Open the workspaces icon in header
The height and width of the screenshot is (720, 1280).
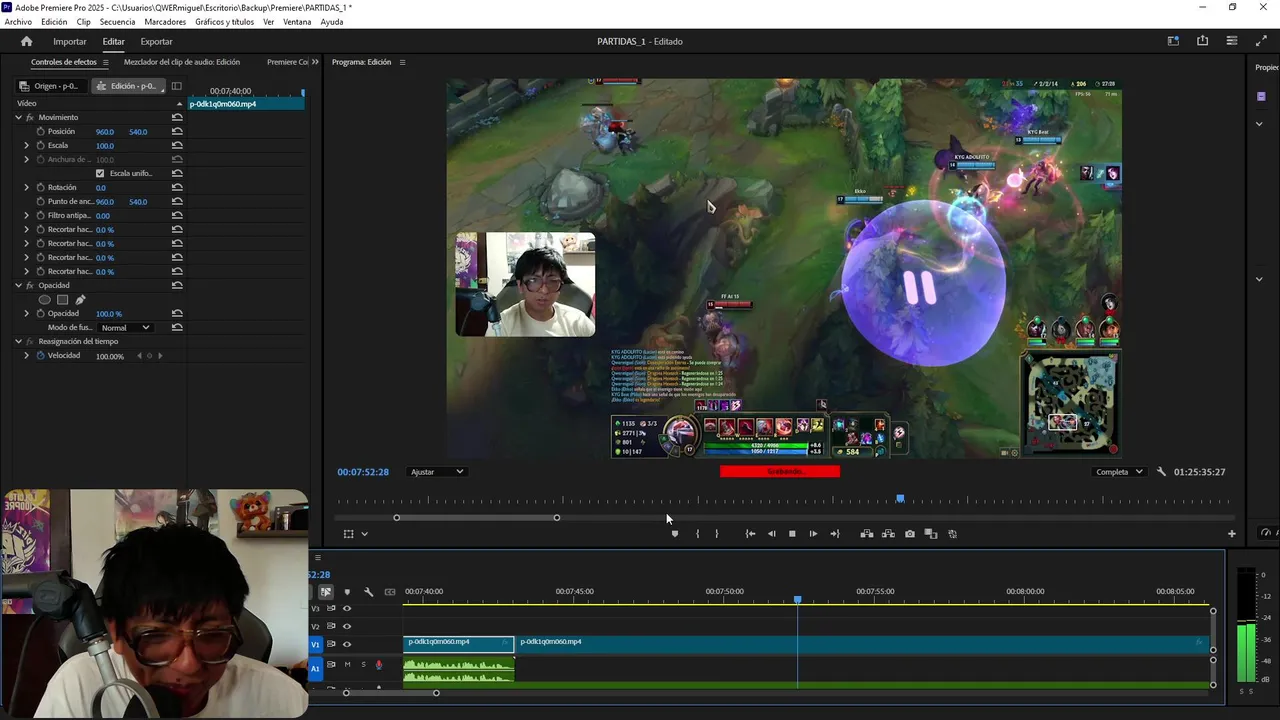(1173, 41)
